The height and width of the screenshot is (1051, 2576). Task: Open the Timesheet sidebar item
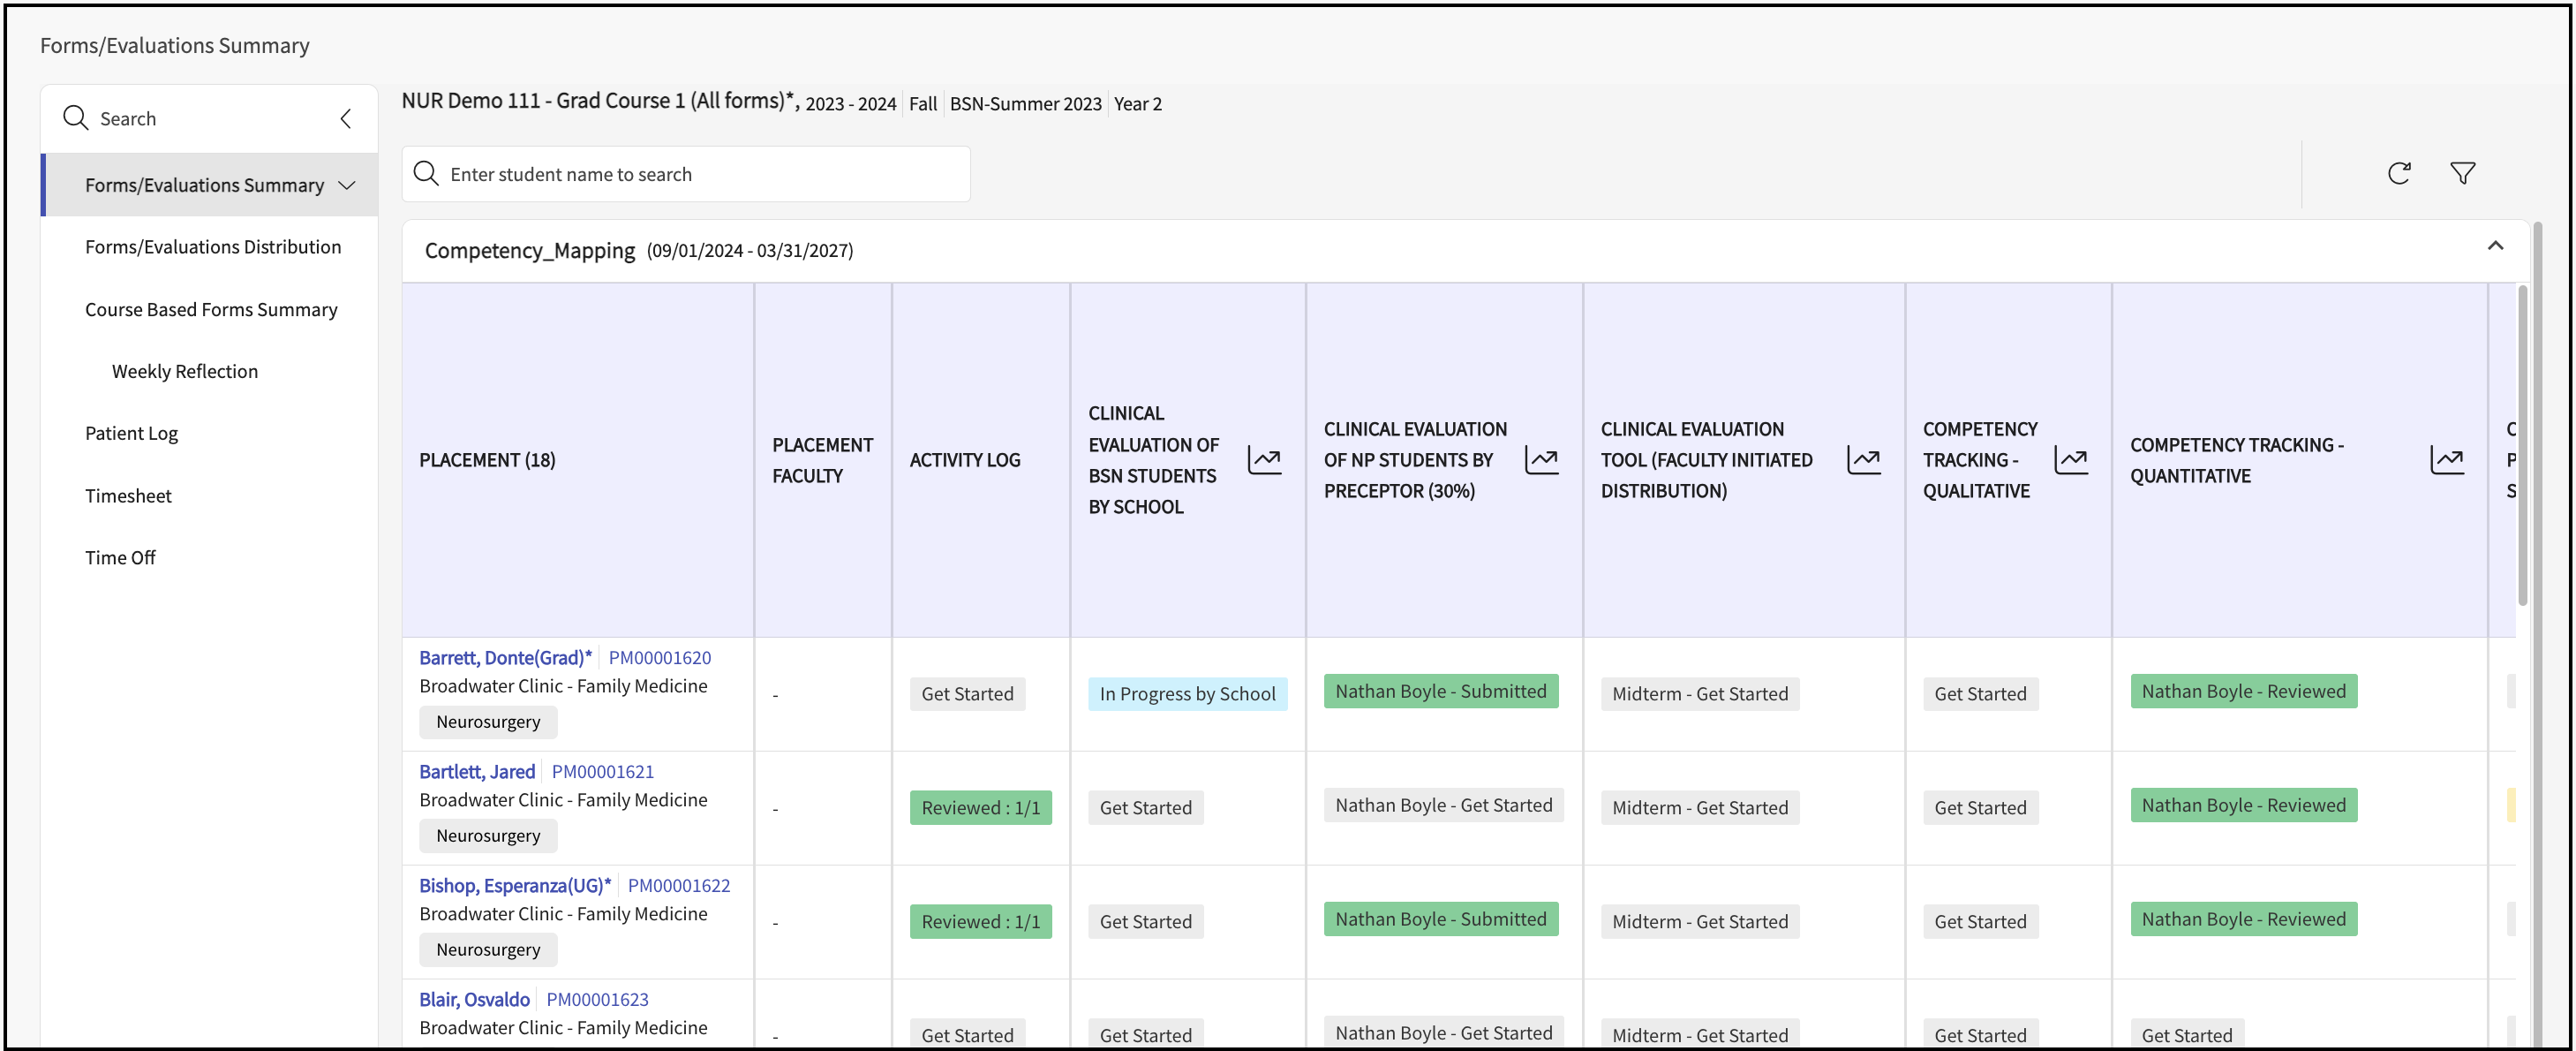click(128, 496)
